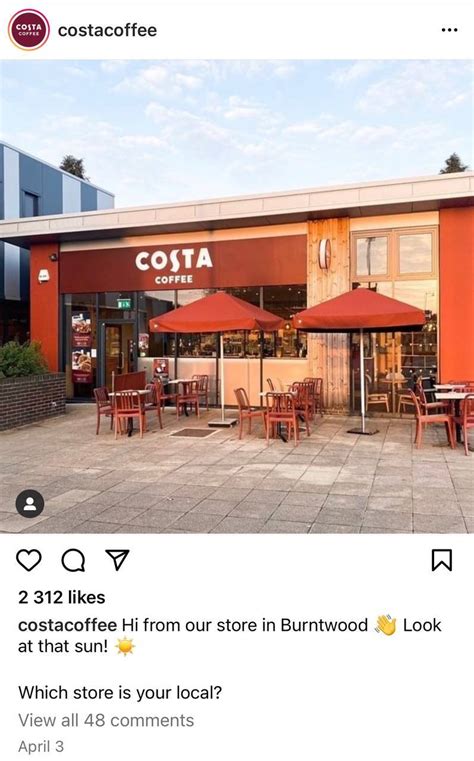View the 2 312 likes list

pyautogui.click(x=62, y=597)
